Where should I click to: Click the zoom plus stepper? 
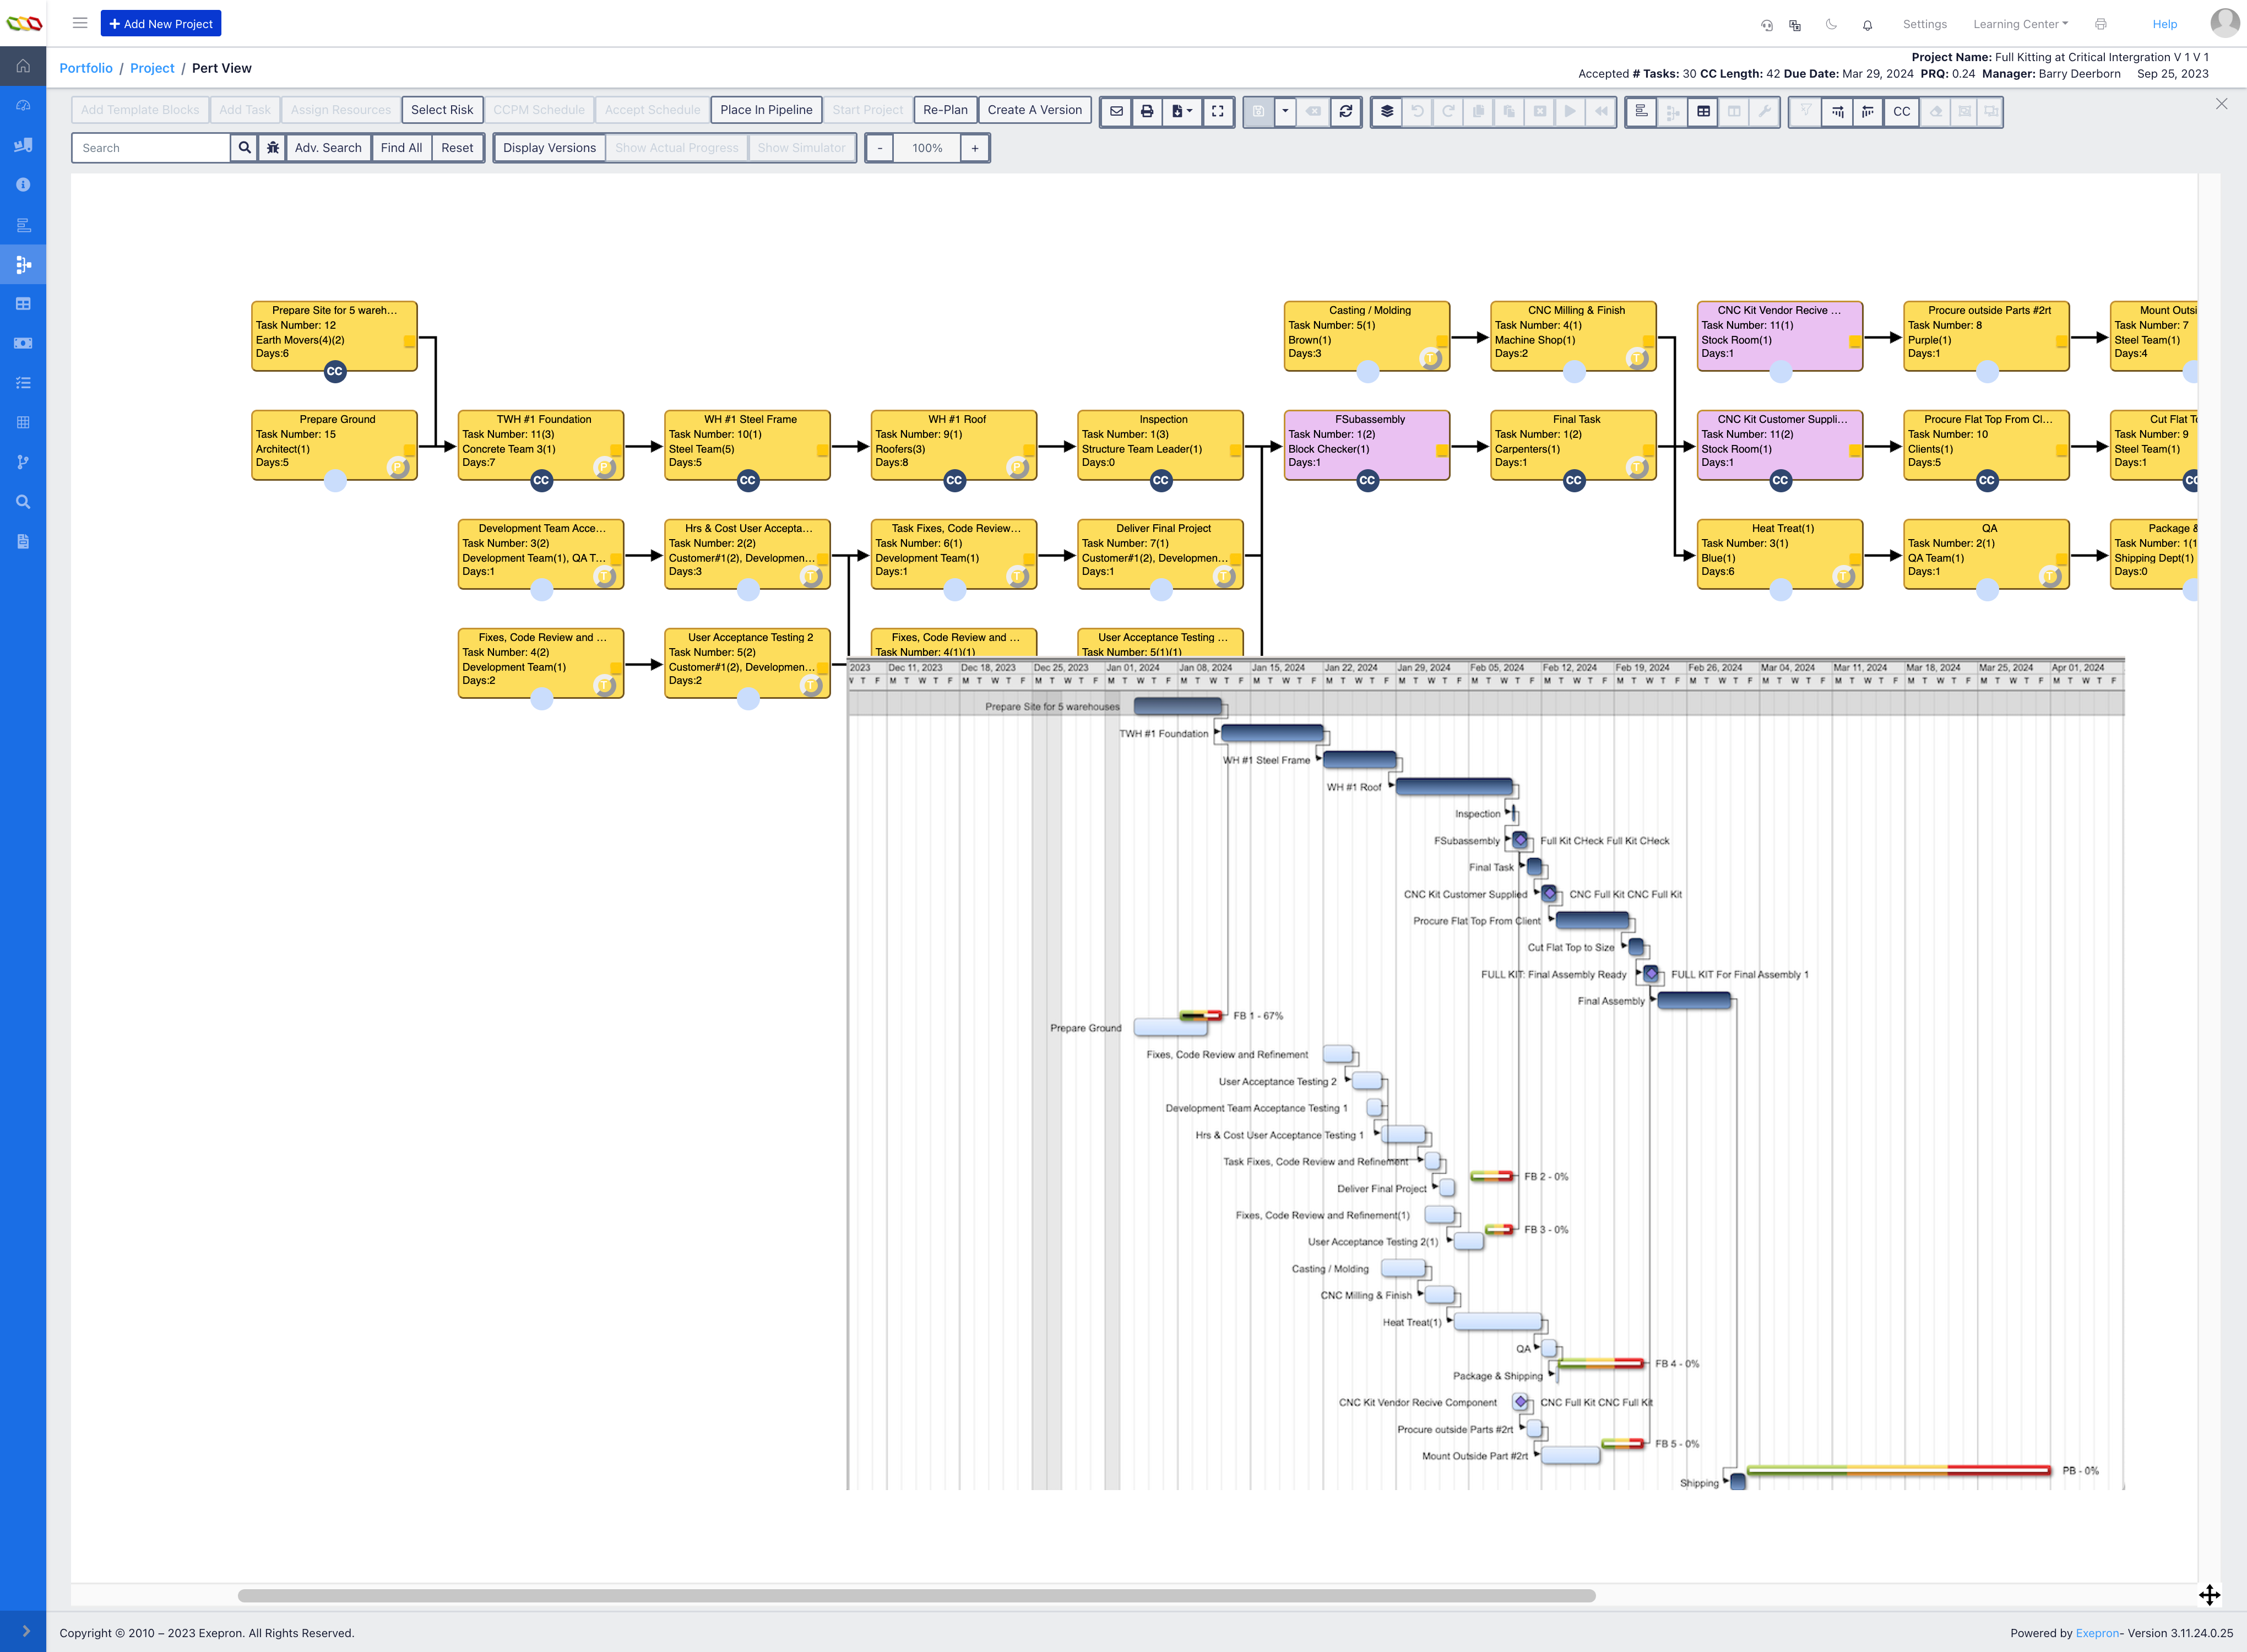point(974,148)
